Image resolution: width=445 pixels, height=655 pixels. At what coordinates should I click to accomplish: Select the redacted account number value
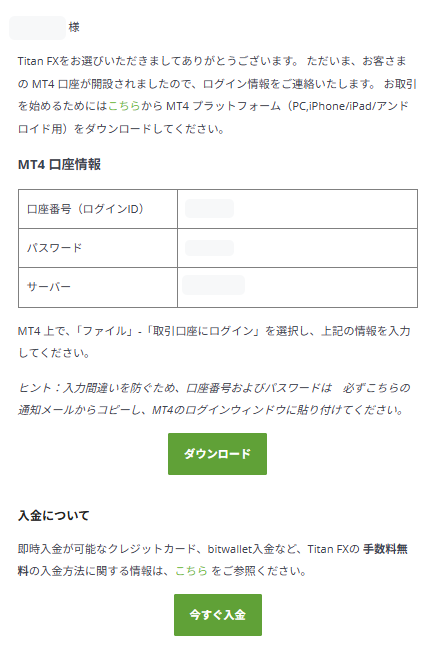(209, 208)
